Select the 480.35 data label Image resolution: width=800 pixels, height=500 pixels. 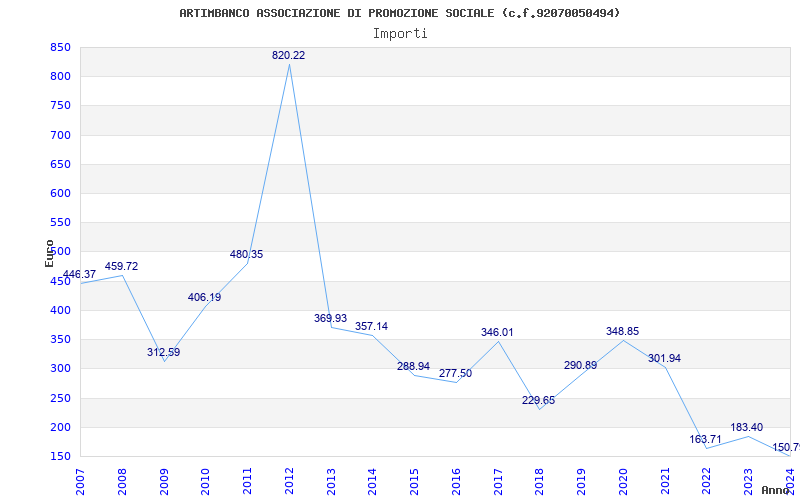pyautogui.click(x=246, y=254)
